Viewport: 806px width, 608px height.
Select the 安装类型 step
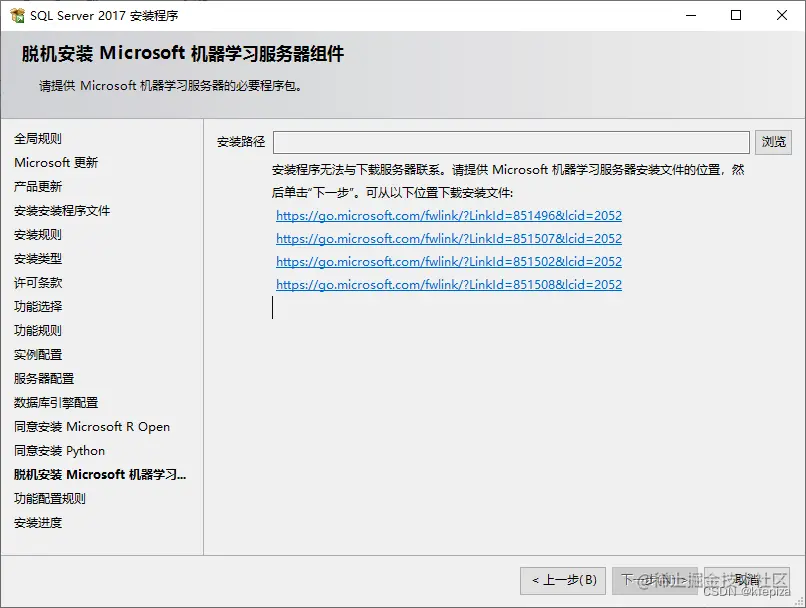(38, 259)
